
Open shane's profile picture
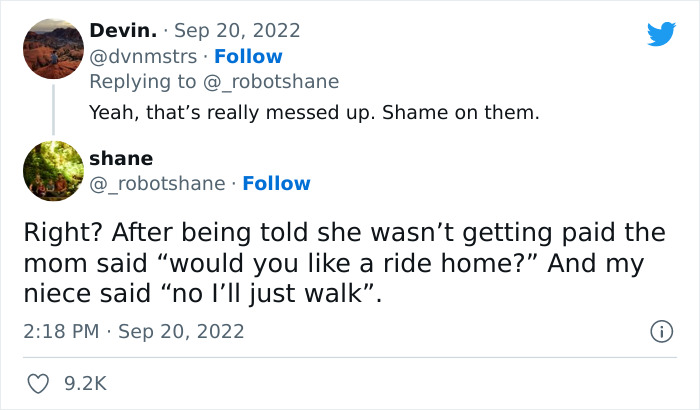pyautogui.click(x=53, y=171)
